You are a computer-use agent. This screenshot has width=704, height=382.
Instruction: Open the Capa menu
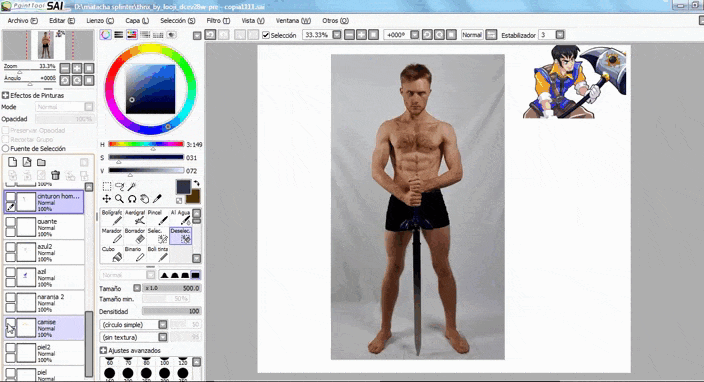click(x=137, y=21)
